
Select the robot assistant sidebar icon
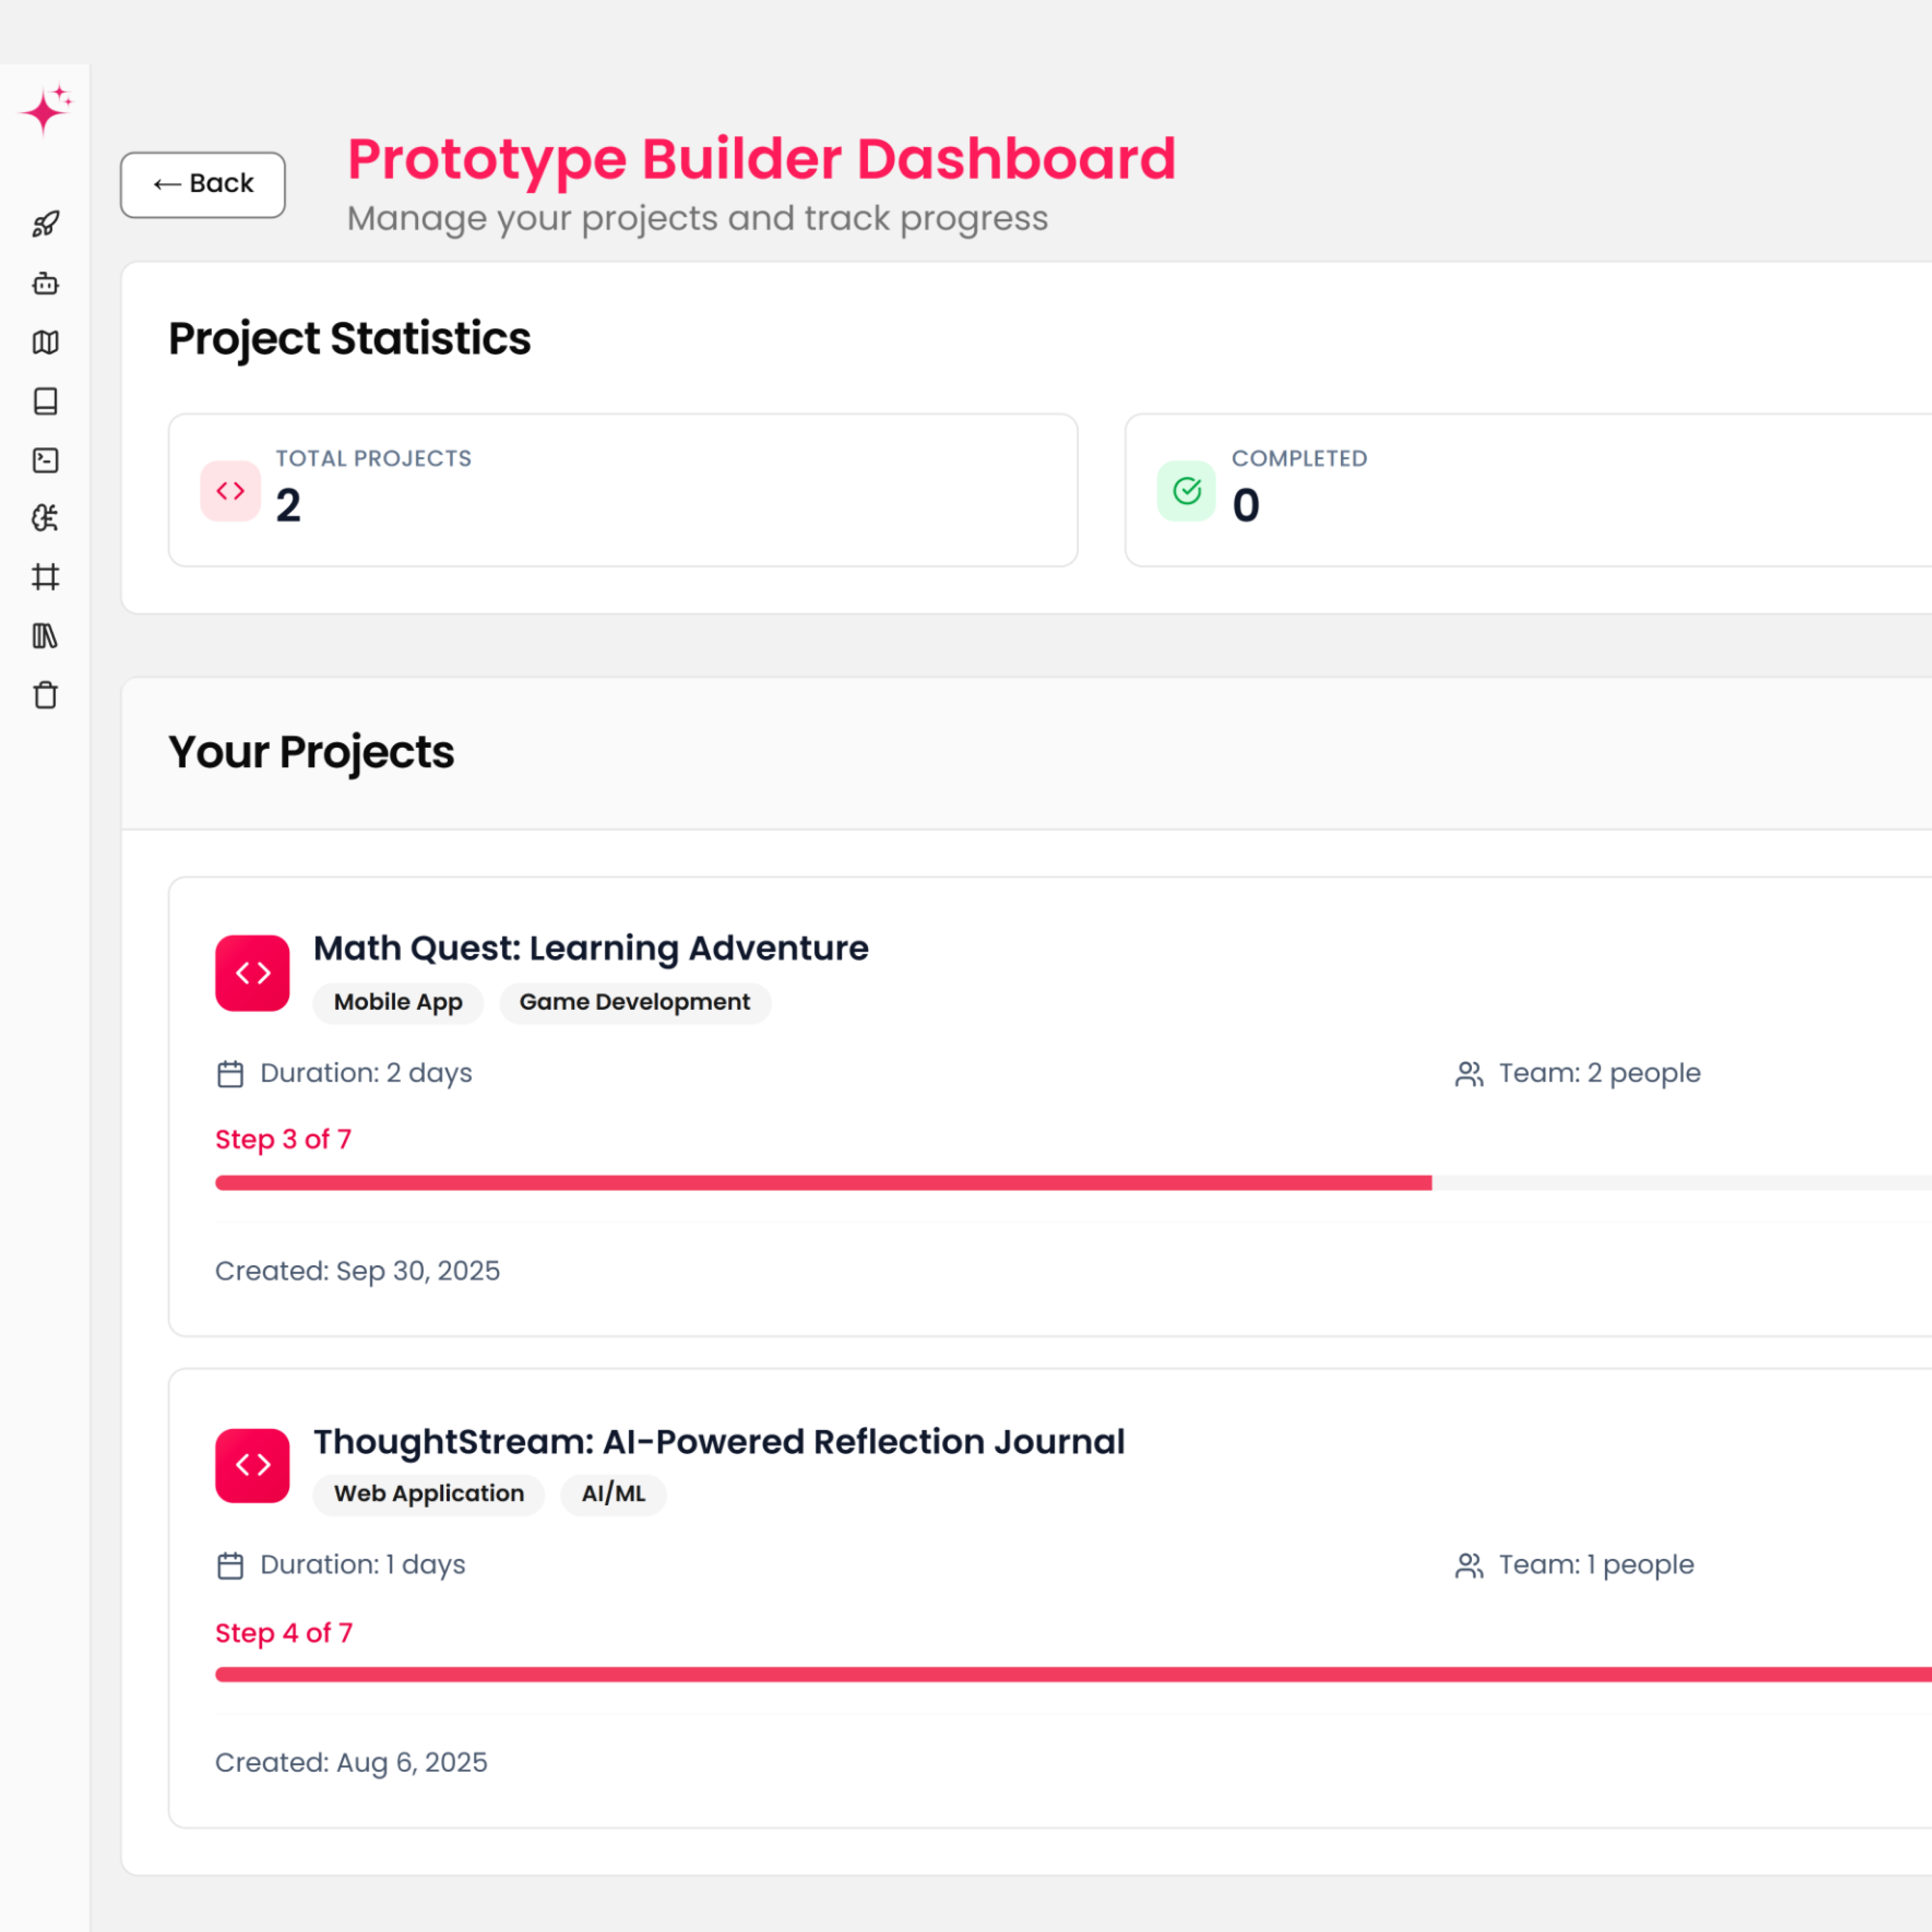pyautogui.click(x=45, y=284)
